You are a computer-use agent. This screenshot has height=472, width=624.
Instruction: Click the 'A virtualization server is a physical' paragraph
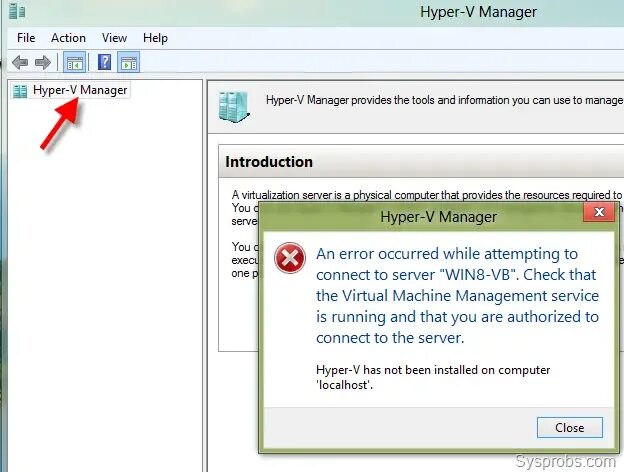pyautogui.click(x=427, y=195)
